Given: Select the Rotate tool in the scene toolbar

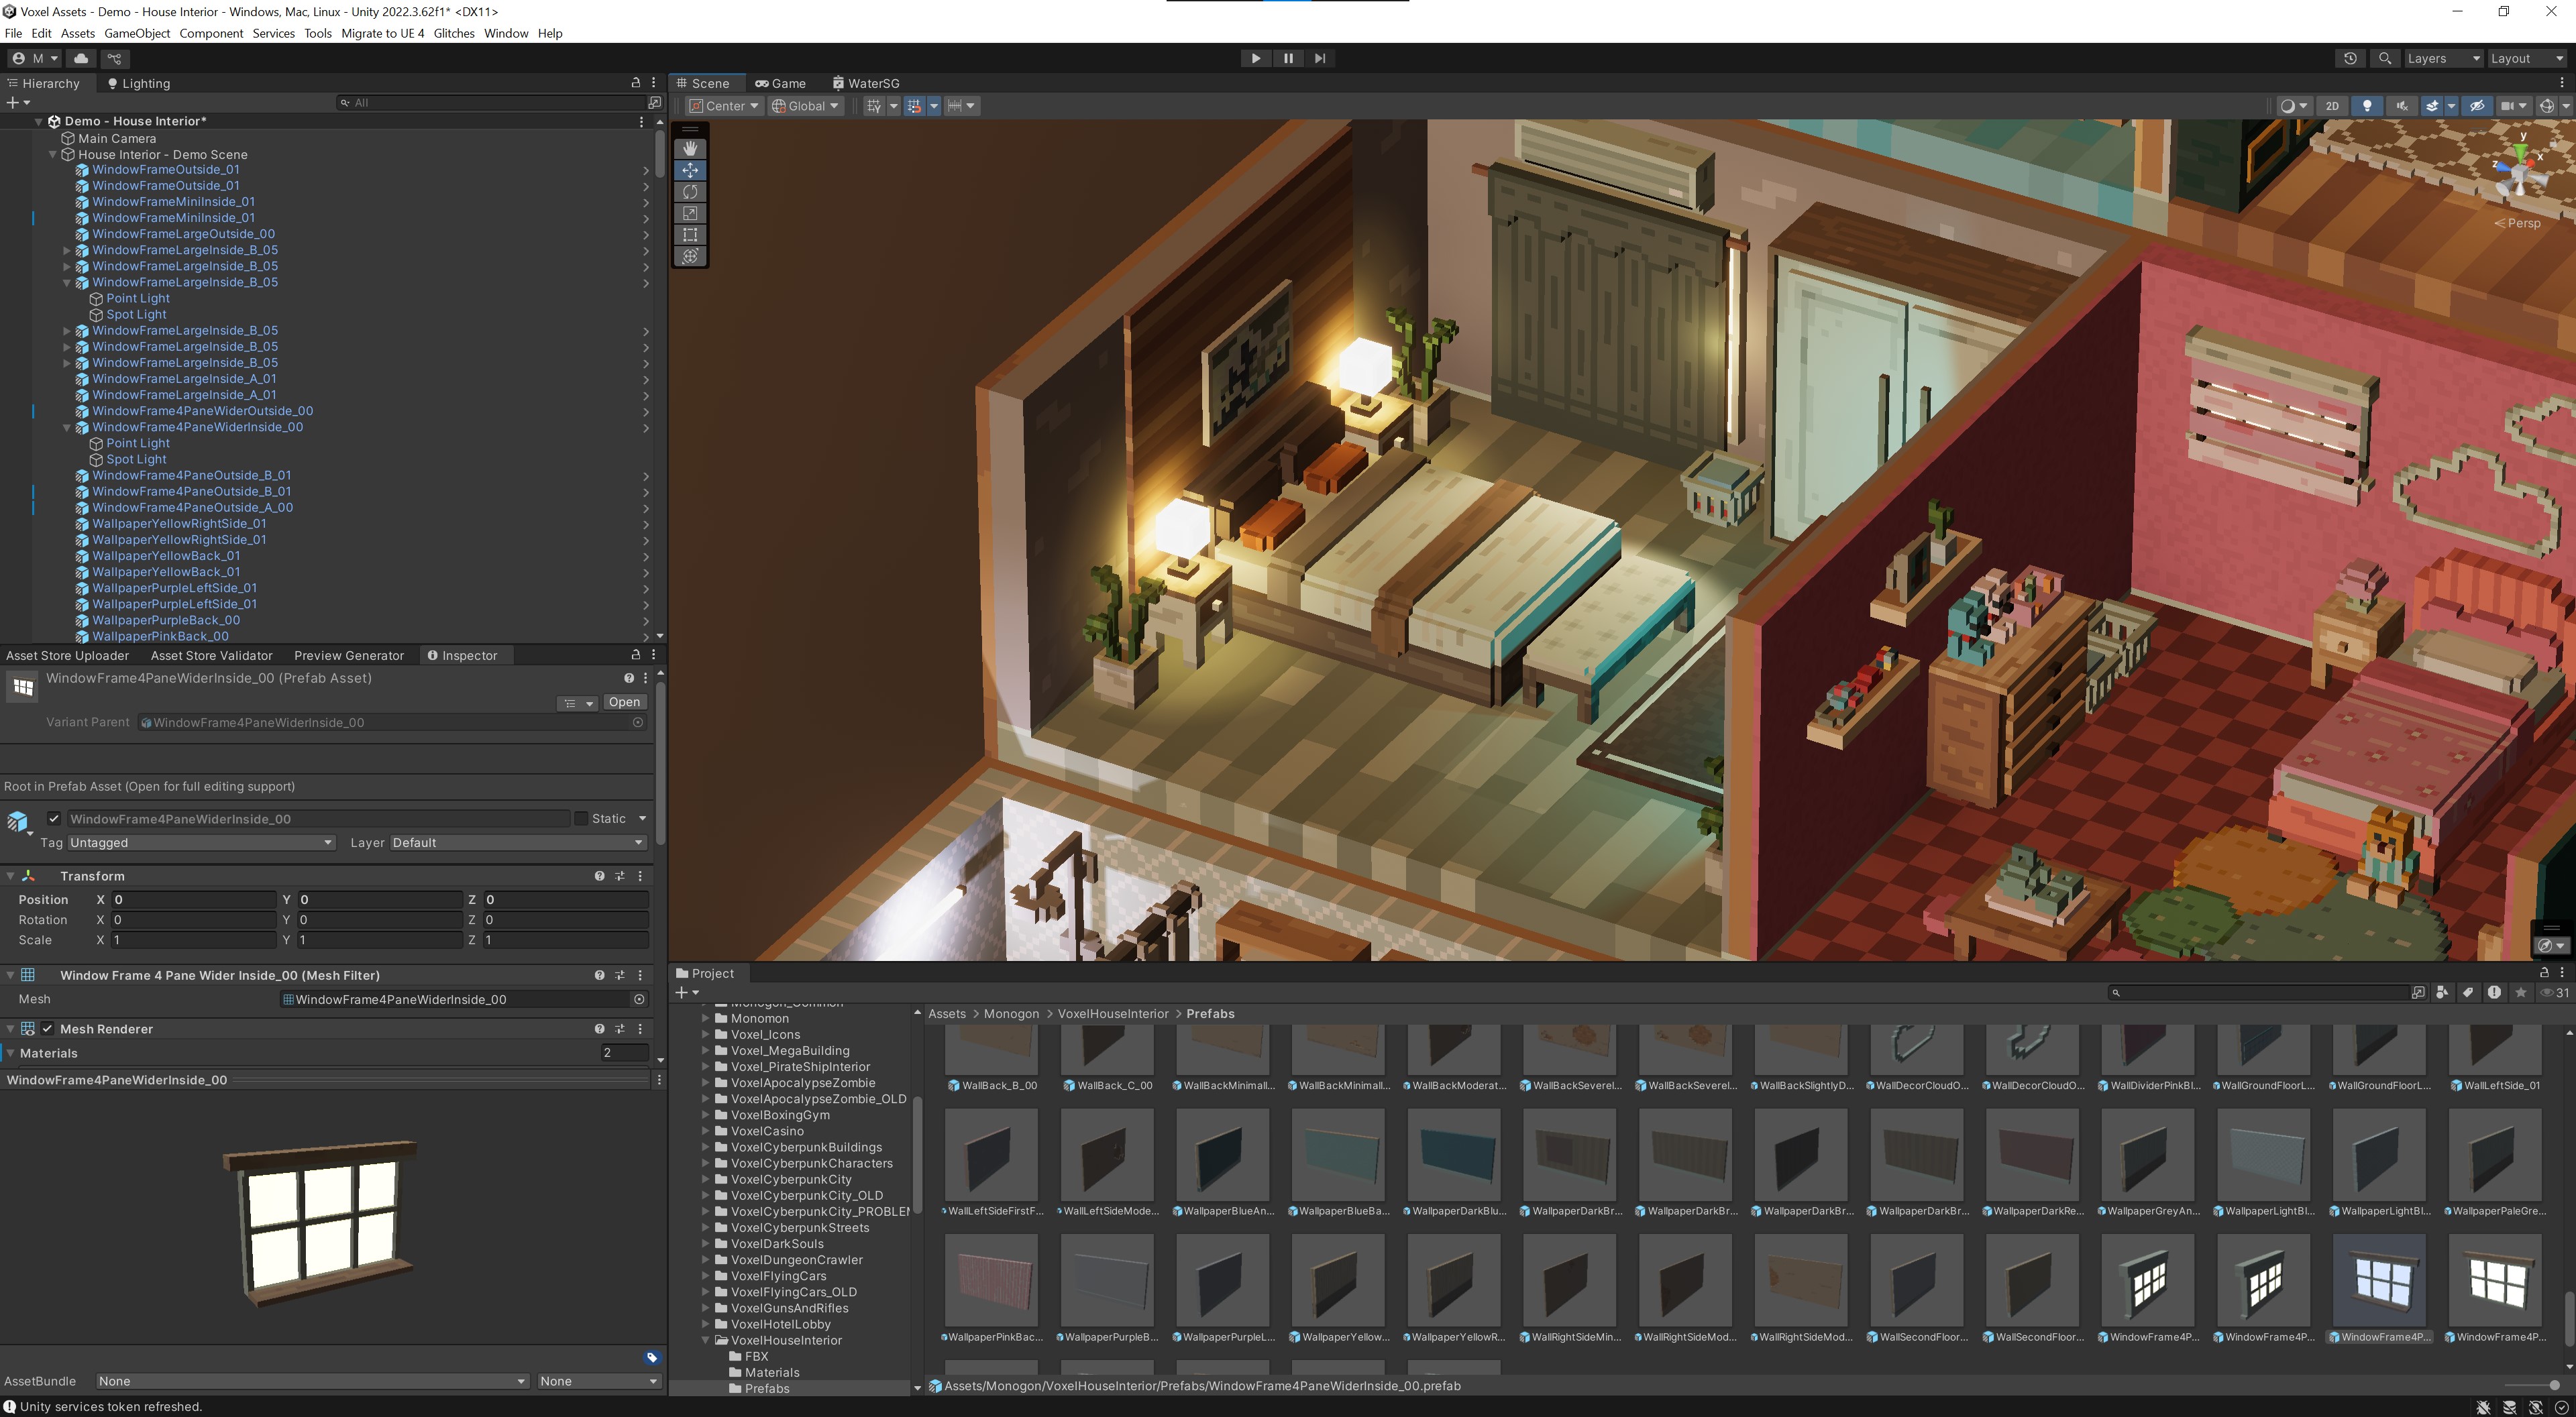Looking at the screenshot, I should pos(690,191).
